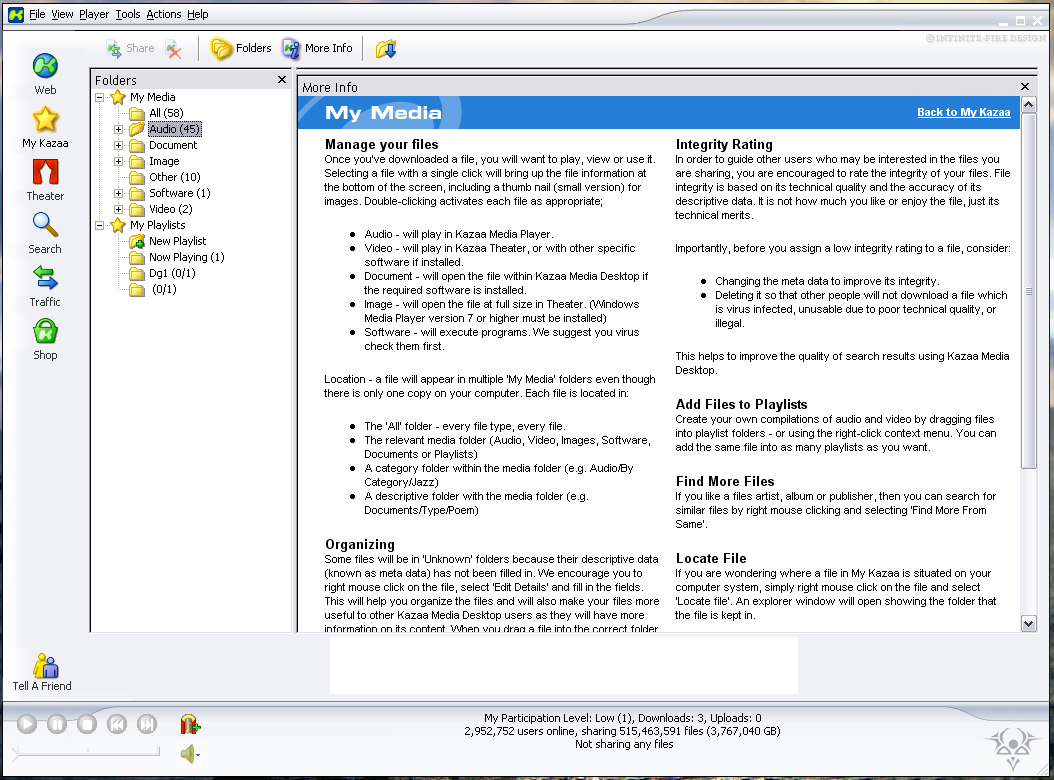Click the playback seek slider
The width and height of the screenshot is (1054, 780).
pyautogui.click(x=86, y=752)
